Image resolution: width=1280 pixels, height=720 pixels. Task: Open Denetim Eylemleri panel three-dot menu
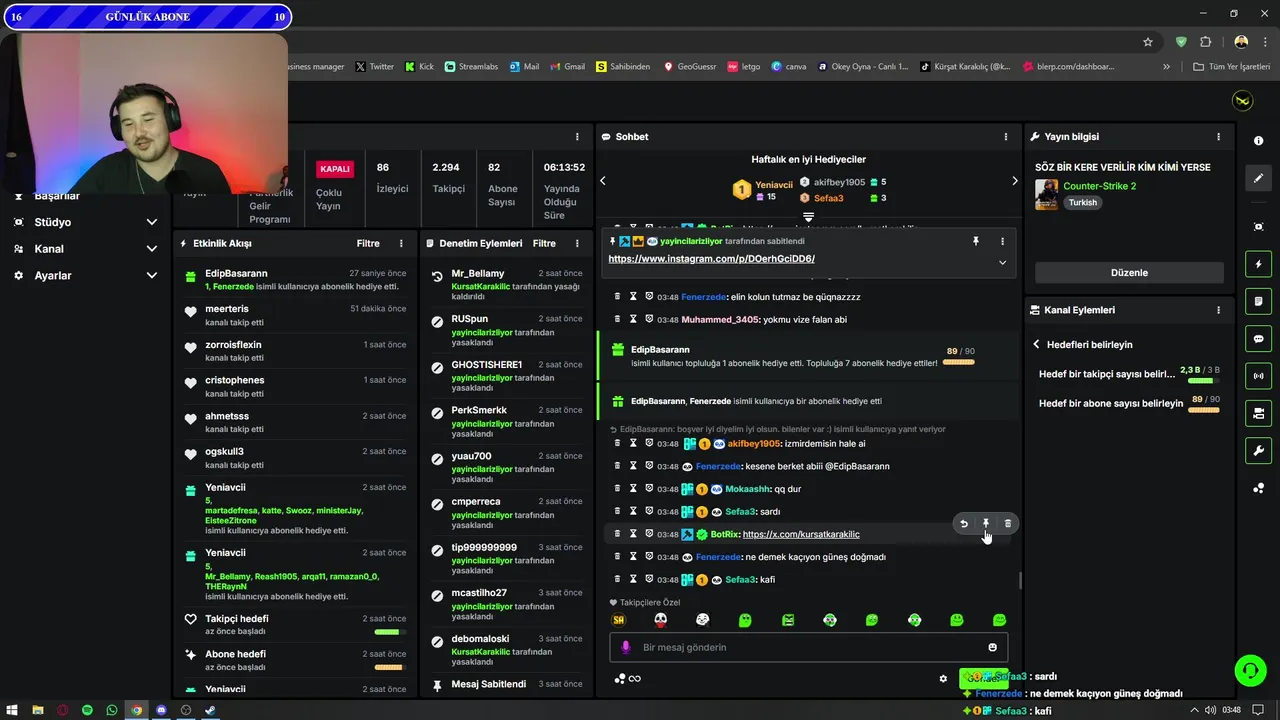pyautogui.click(x=577, y=243)
